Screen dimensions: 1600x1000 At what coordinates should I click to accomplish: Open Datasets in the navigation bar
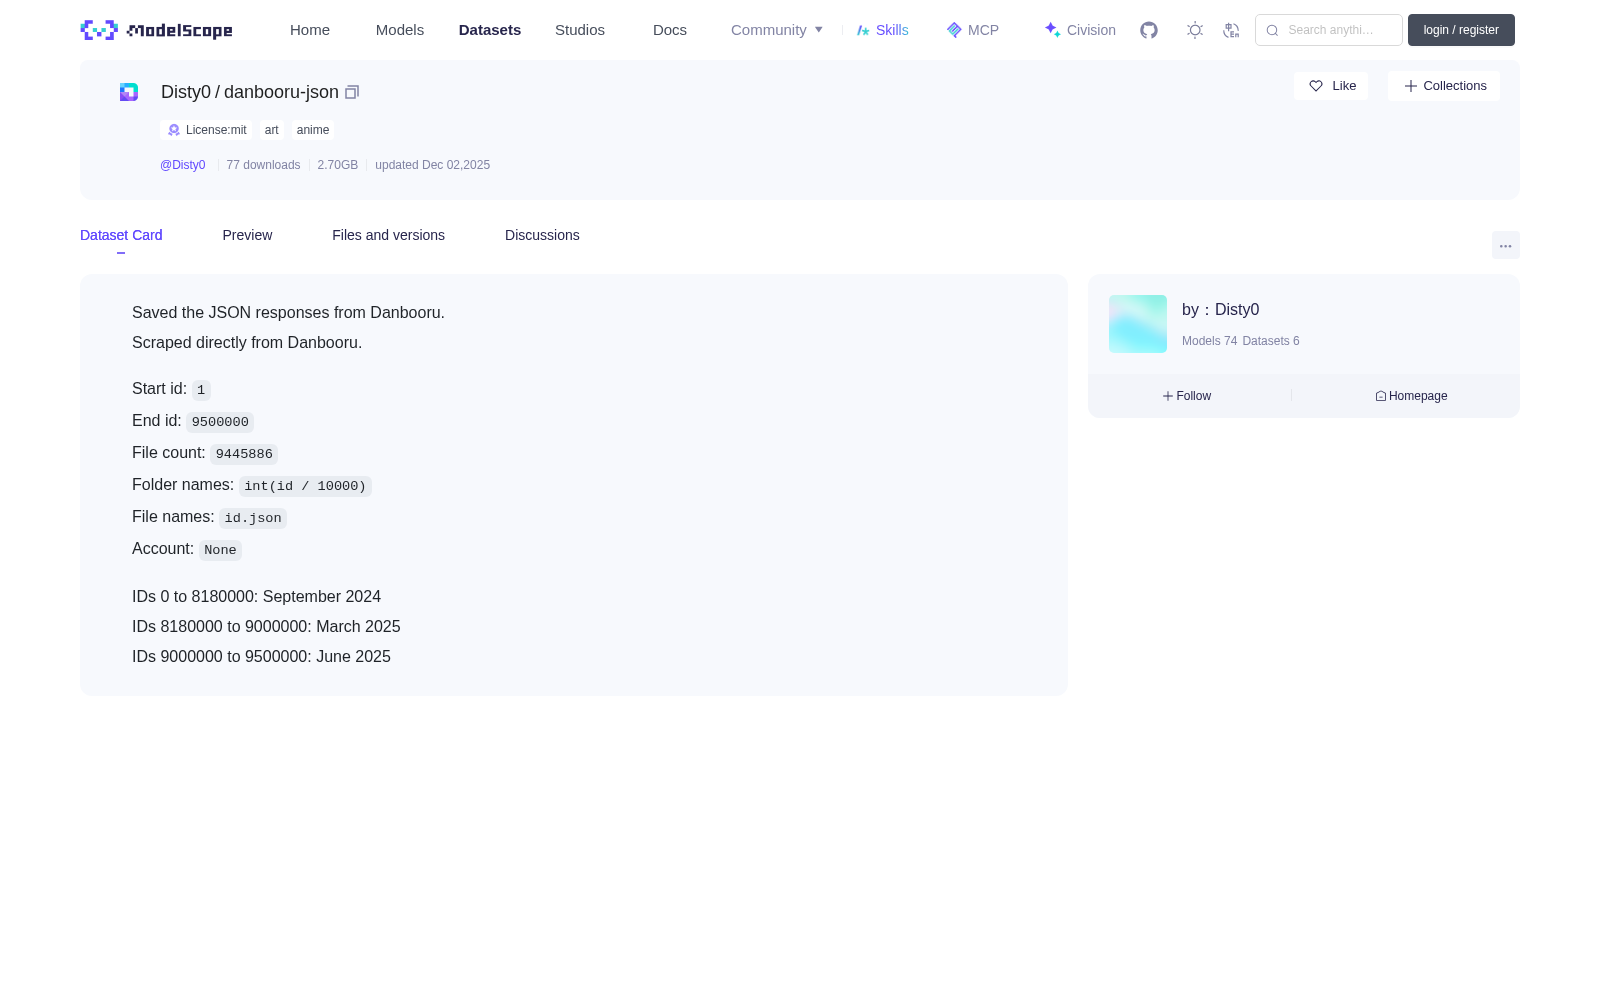pos(490,30)
